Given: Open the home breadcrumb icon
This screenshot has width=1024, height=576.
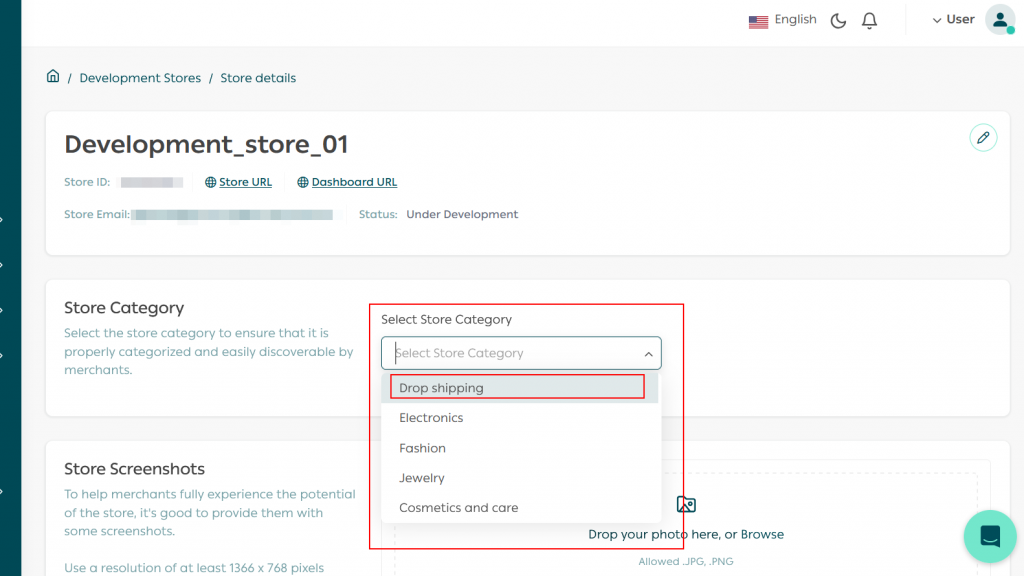Looking at the screenshot, I should pyautogui.click(x=53, y=76).
